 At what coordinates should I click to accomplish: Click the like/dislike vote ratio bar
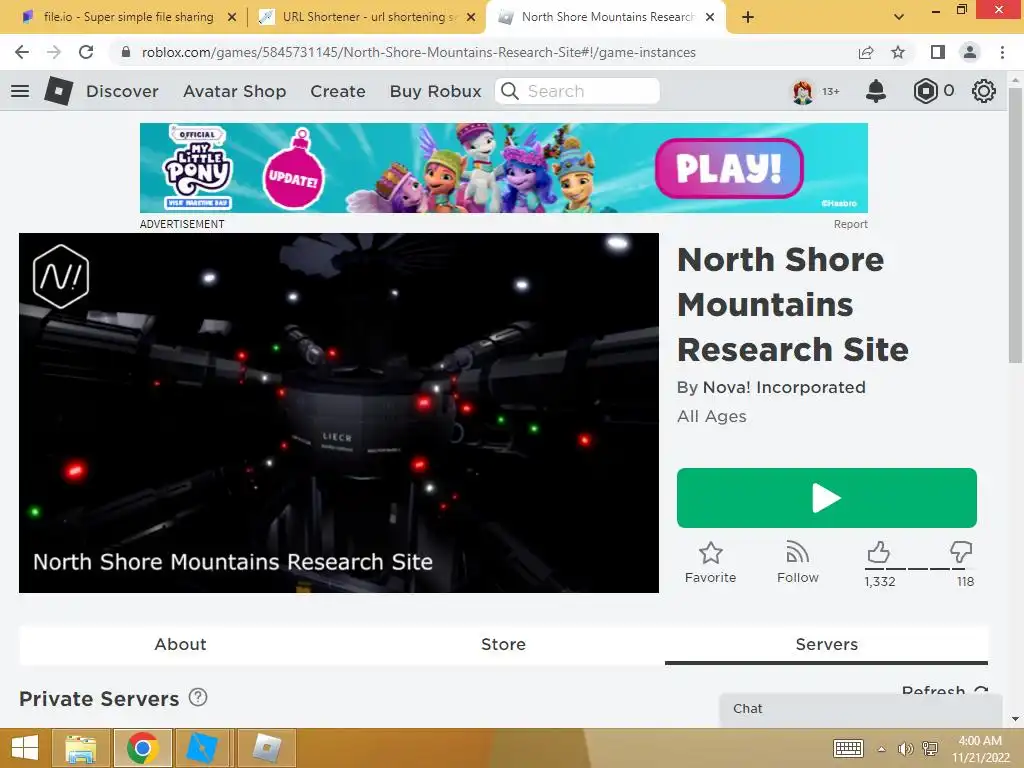[x=920, y=569]
